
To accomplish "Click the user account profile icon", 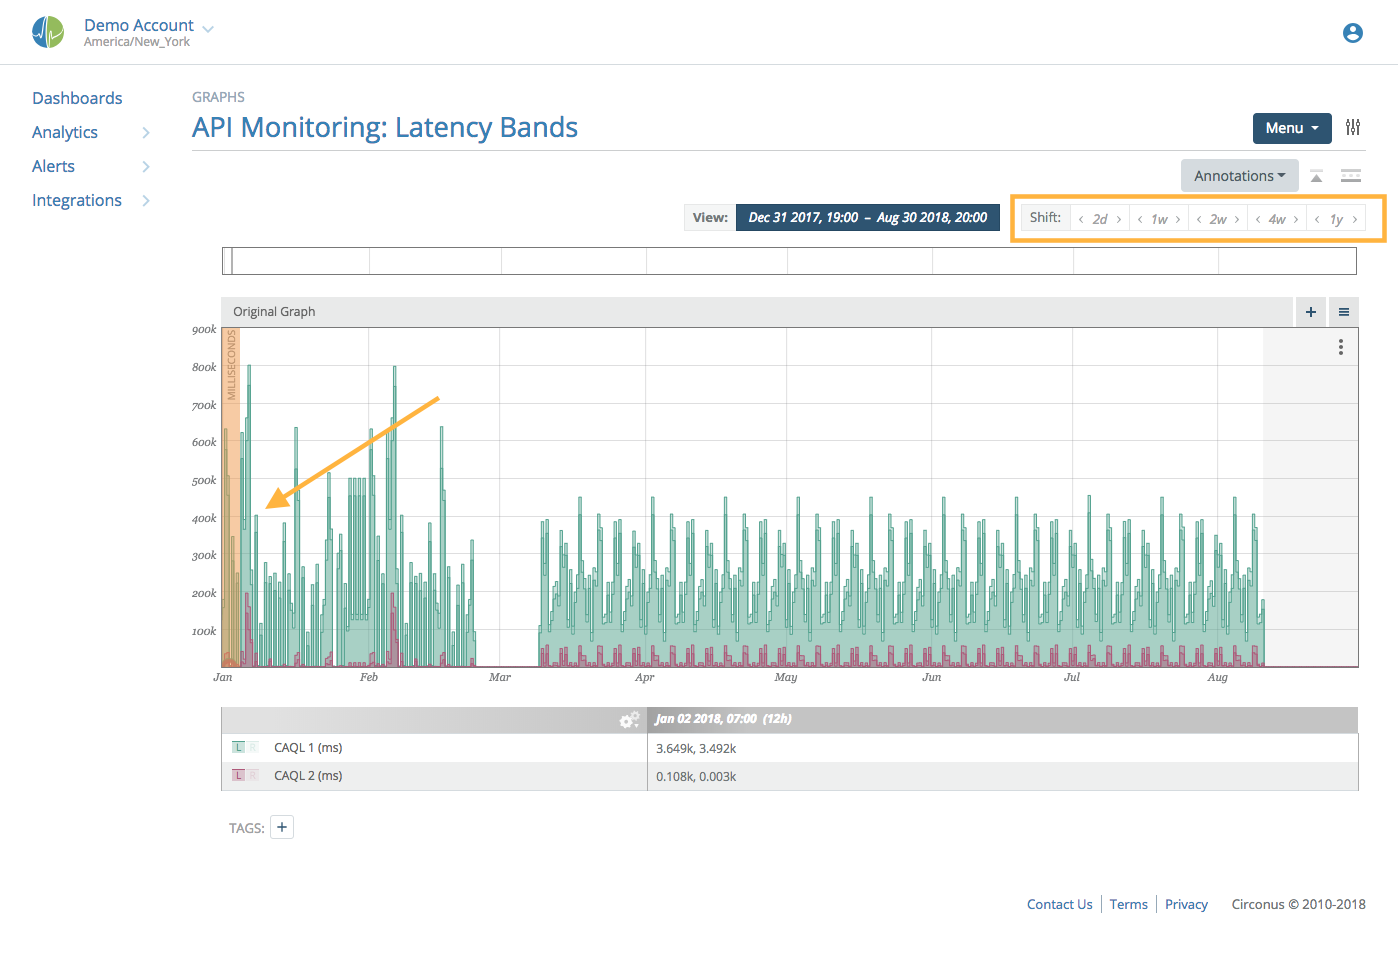I will [x=1352, y=33].
